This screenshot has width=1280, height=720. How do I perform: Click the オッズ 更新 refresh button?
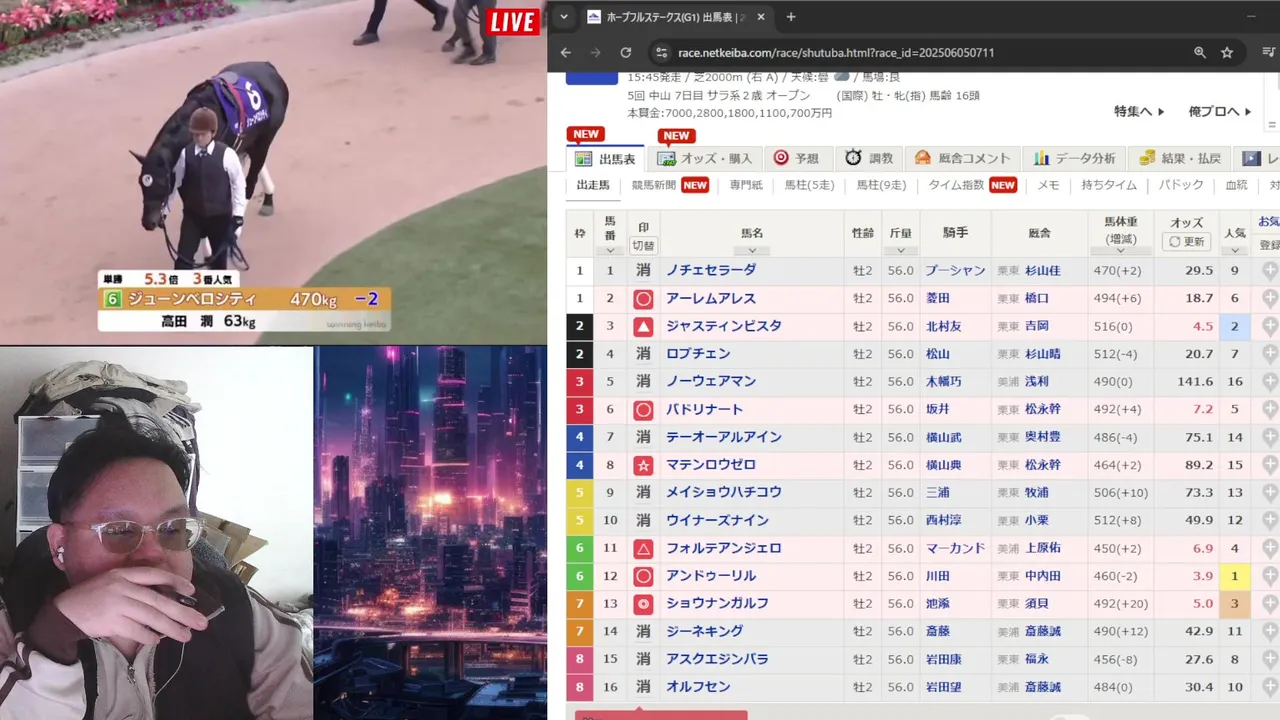(1187, 242)
